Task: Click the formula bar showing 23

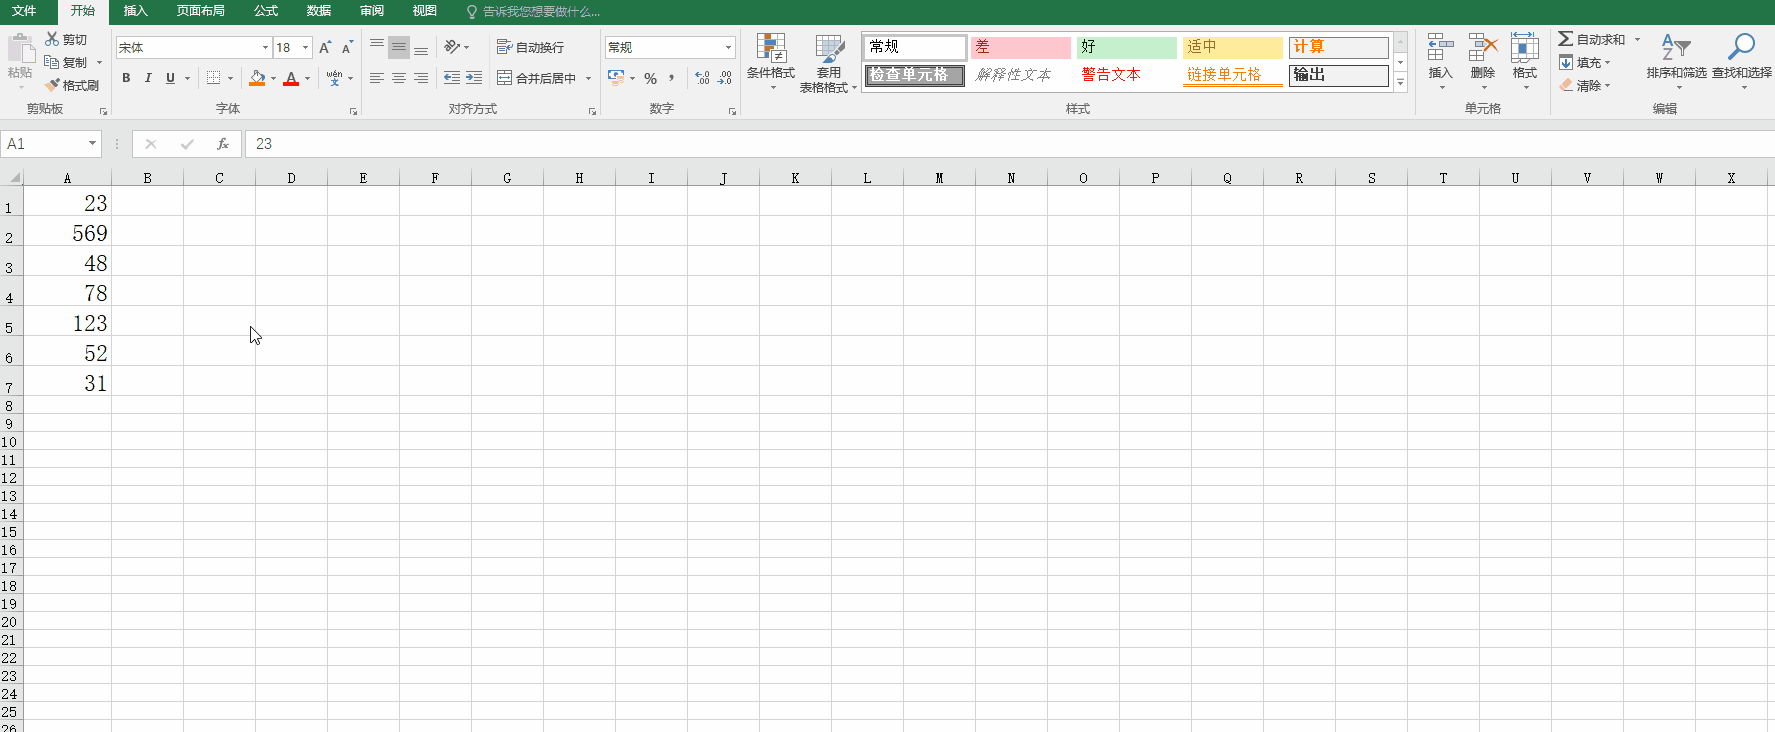Action: (x=1010, y=144)
